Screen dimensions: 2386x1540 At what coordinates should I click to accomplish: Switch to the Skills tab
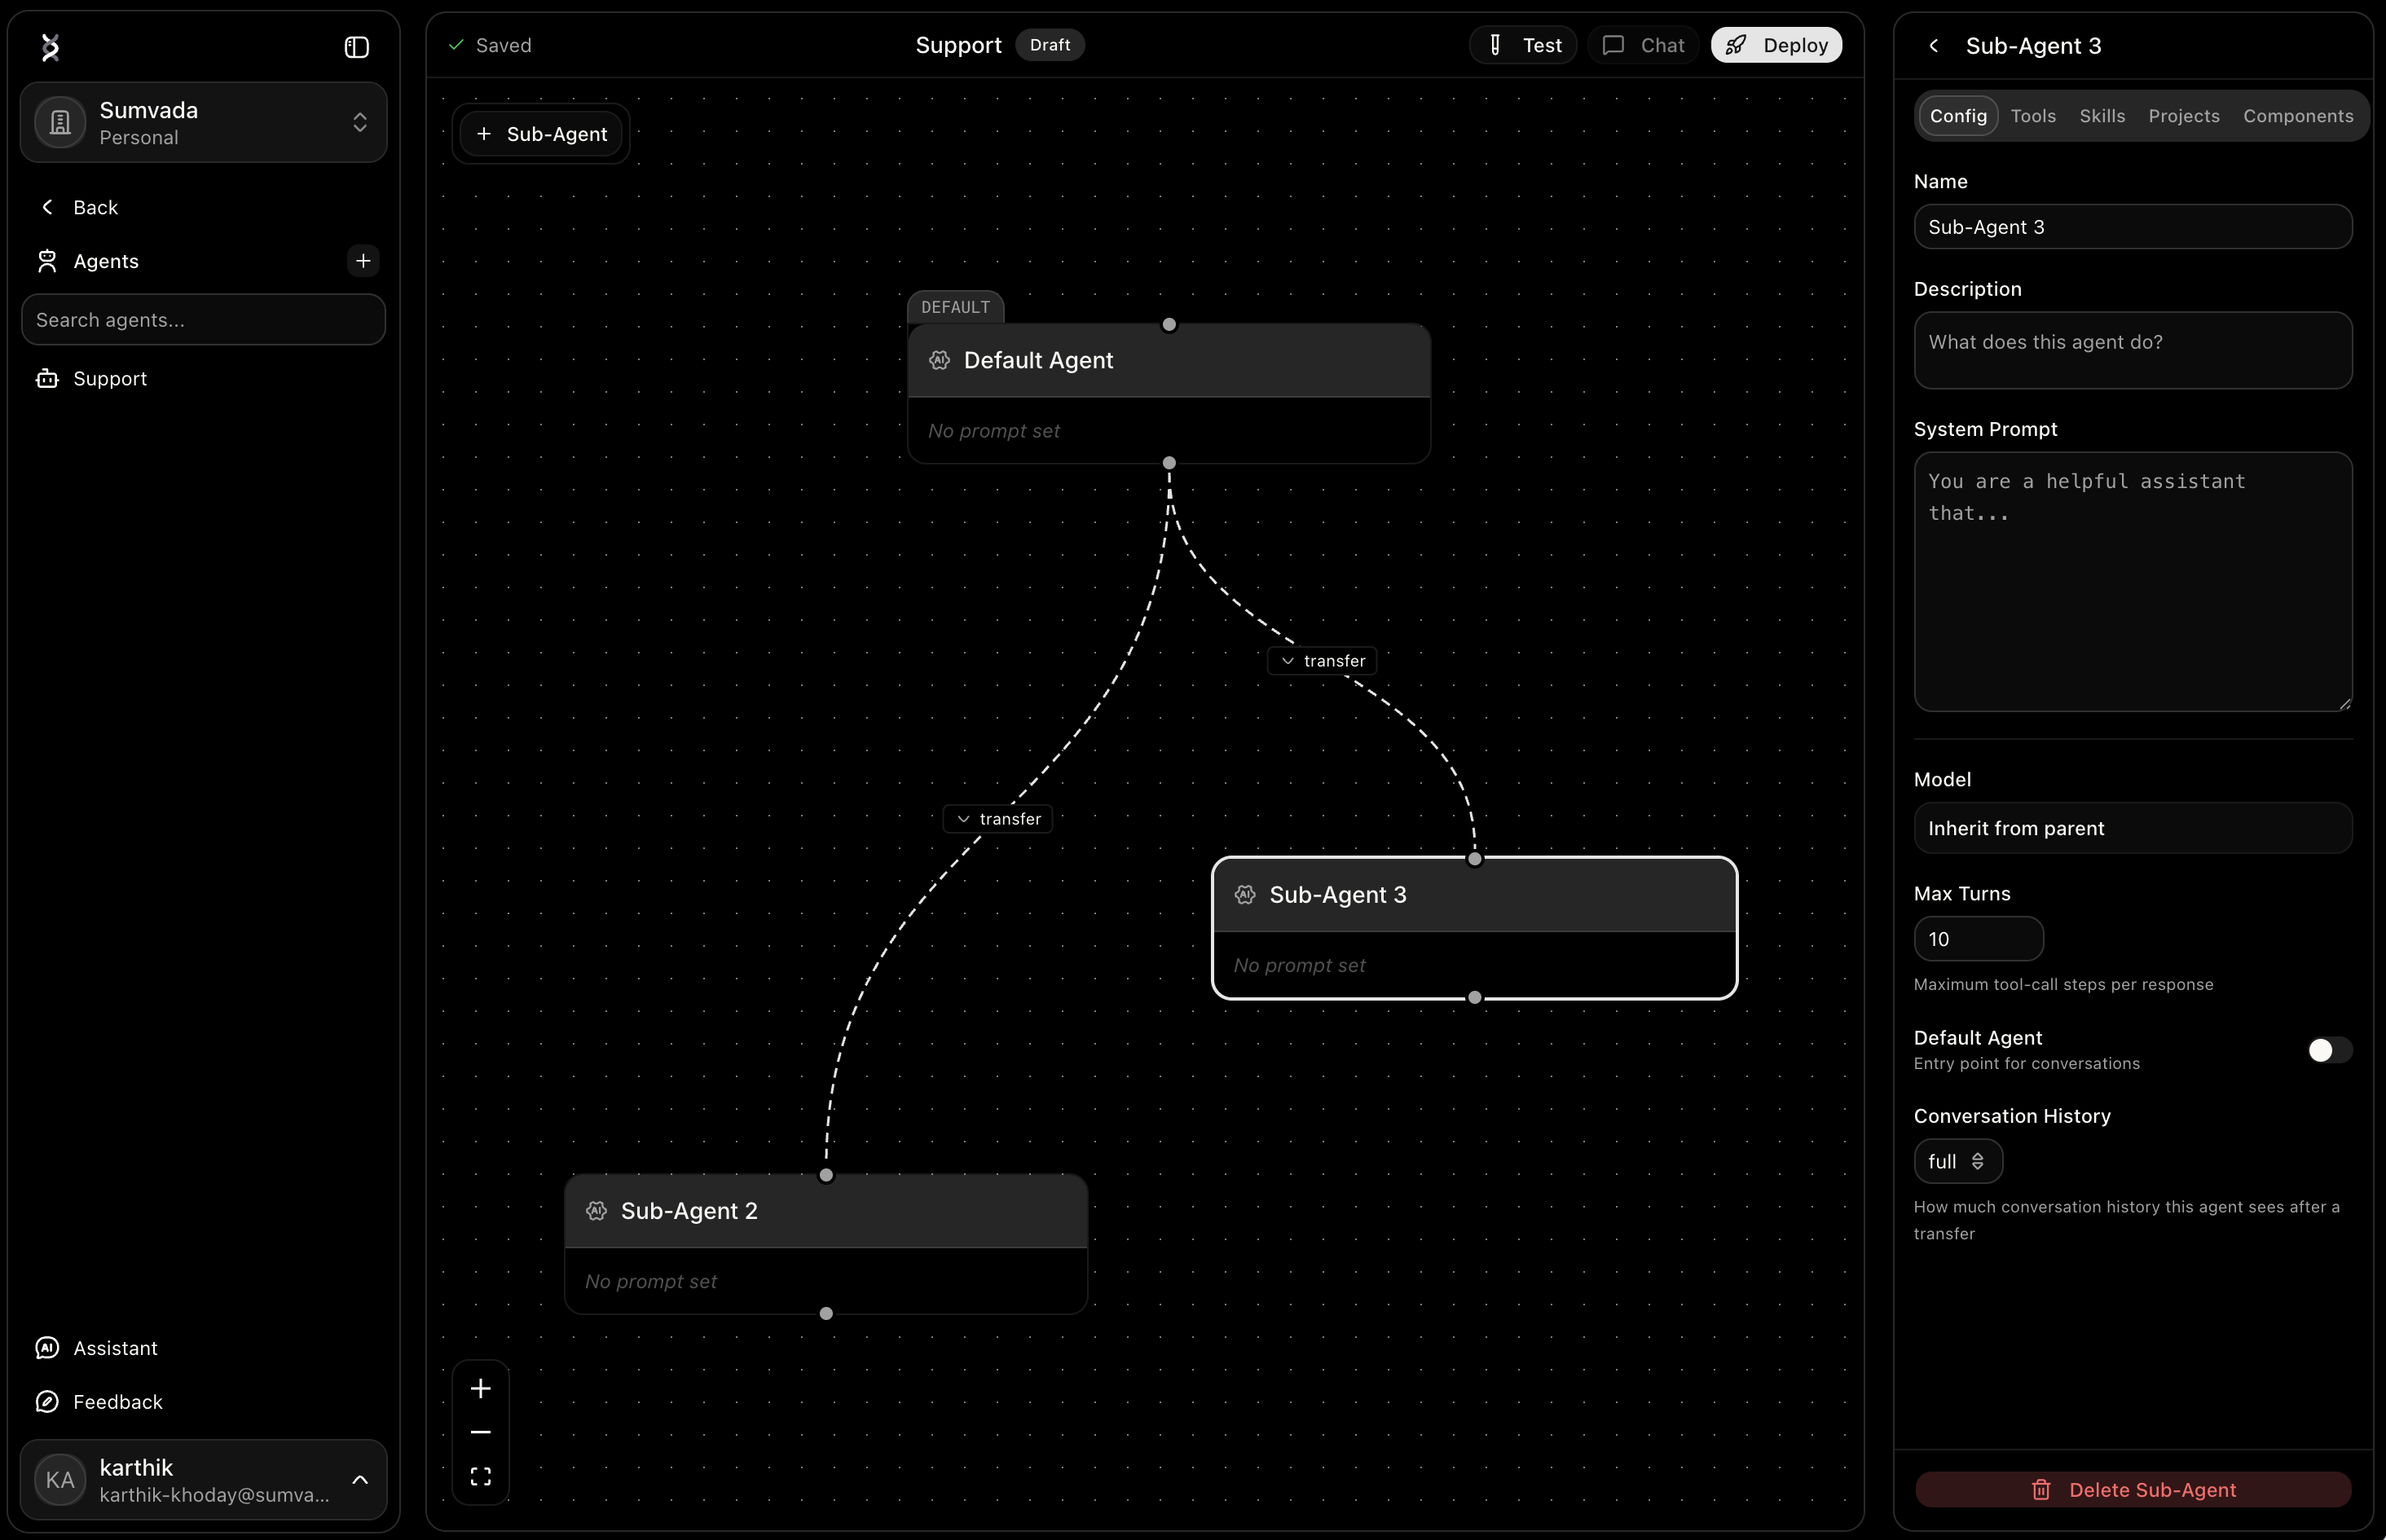tap(2102, 116)
